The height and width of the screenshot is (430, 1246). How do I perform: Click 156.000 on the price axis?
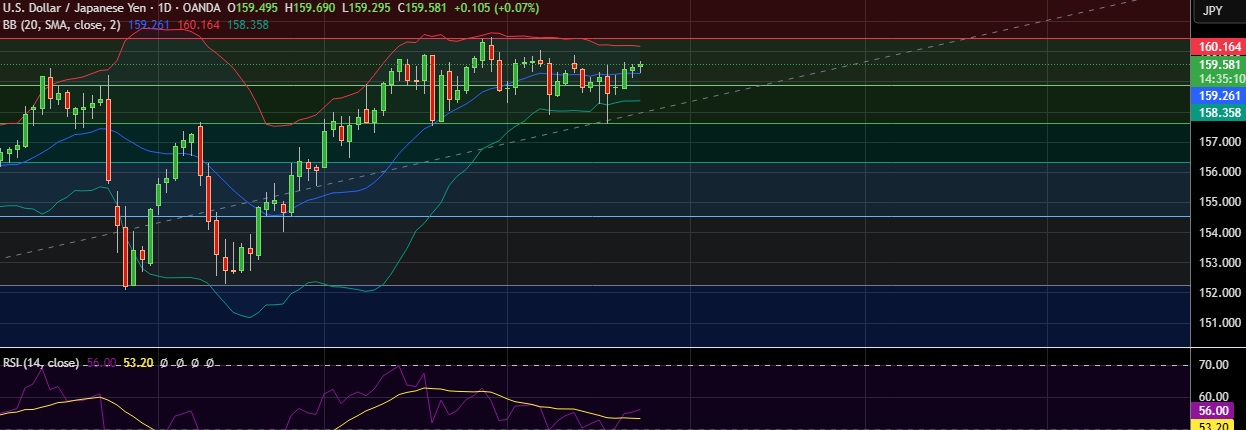tap(1218, 172)
